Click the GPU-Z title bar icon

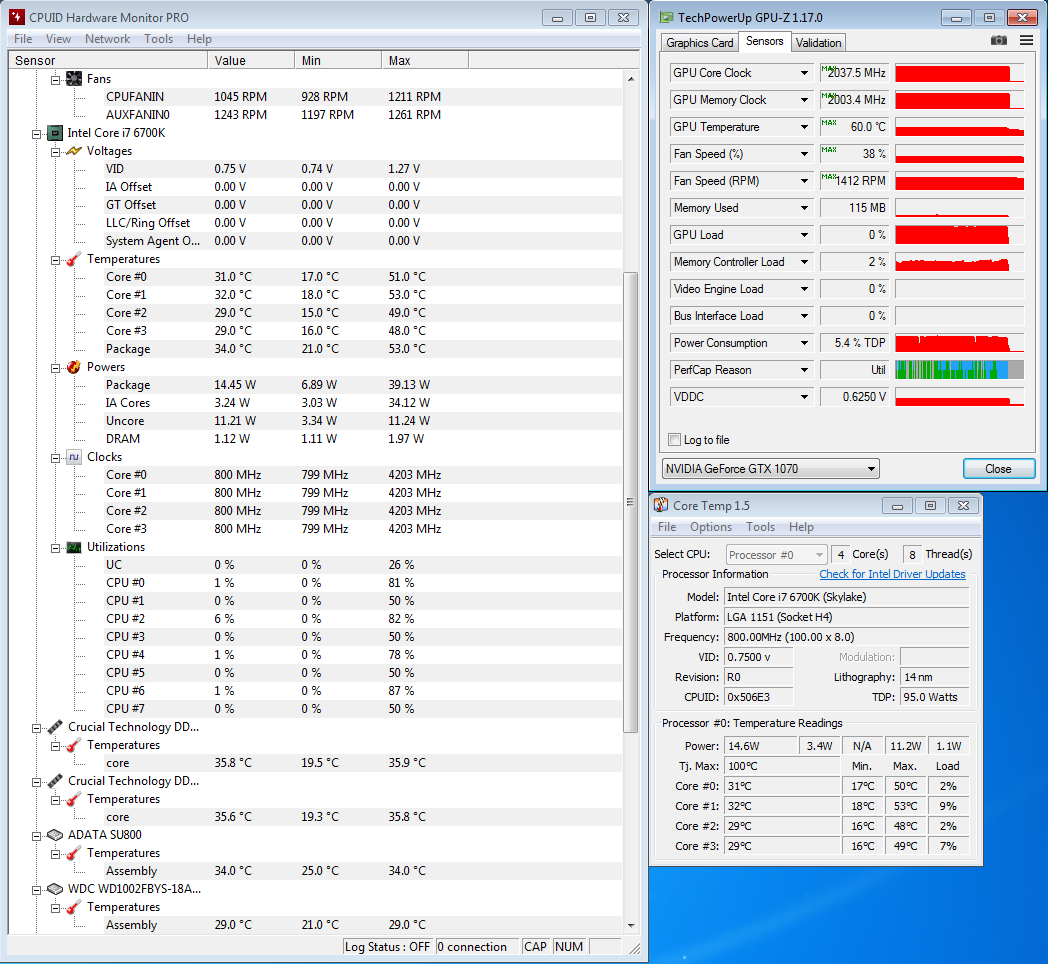666,17
